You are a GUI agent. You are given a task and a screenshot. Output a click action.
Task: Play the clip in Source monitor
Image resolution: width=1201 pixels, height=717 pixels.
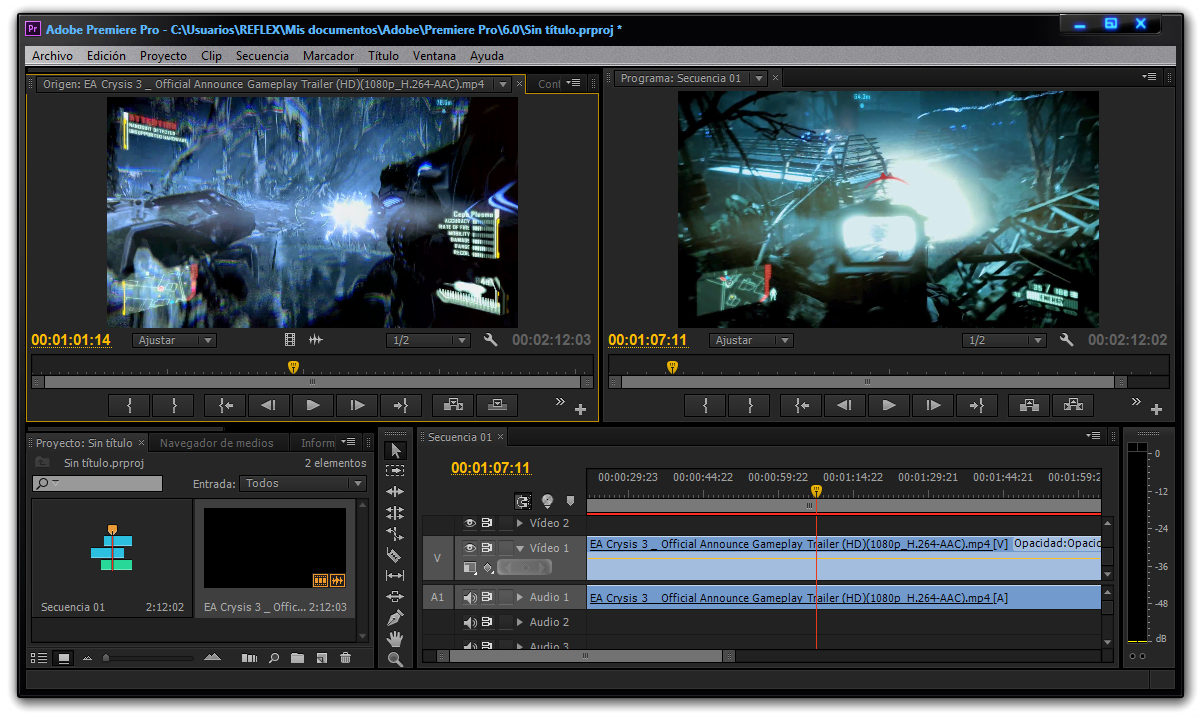[313, 405]
